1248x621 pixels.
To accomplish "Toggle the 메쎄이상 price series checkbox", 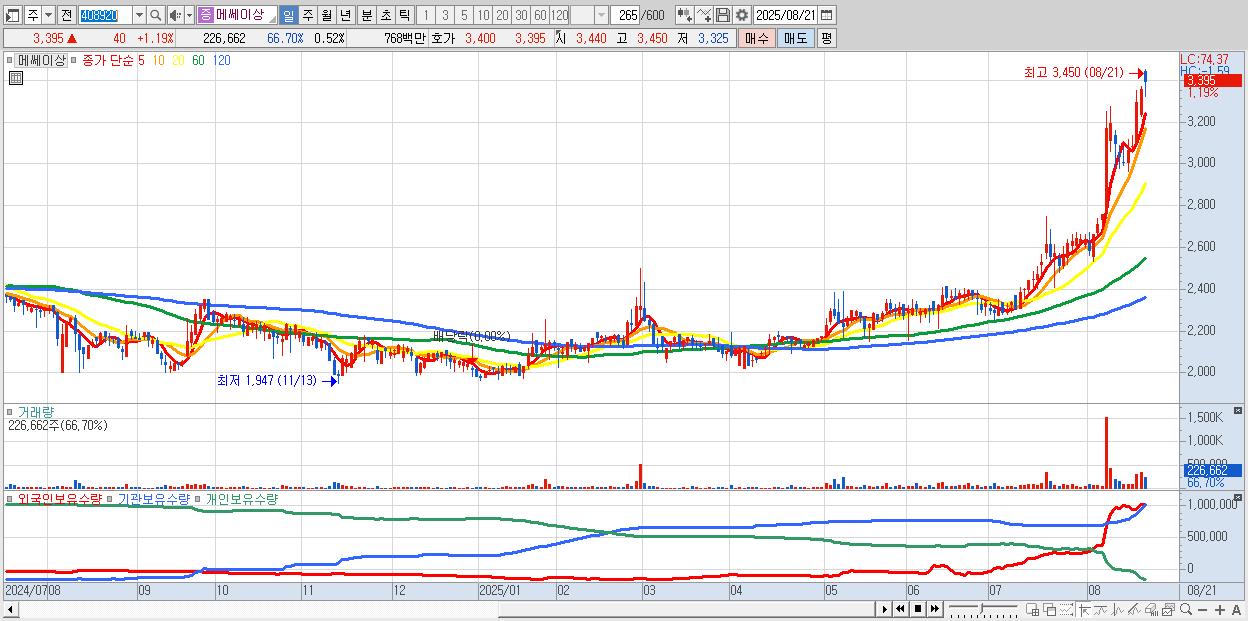I will pos(11,60).
